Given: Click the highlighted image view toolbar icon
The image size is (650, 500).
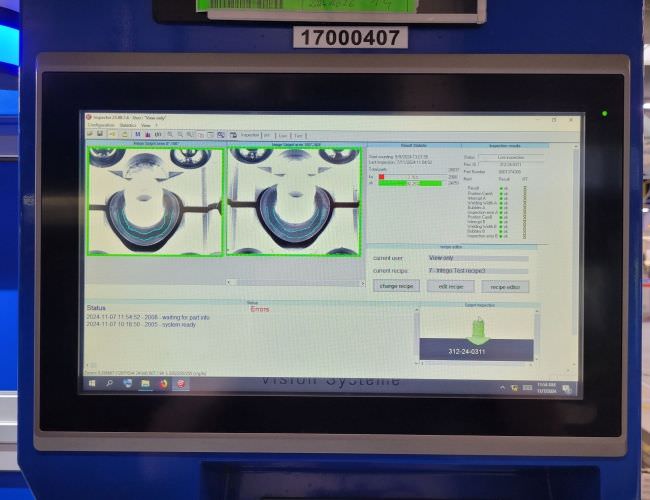Looking at the screenshot, I should point(221,135).
